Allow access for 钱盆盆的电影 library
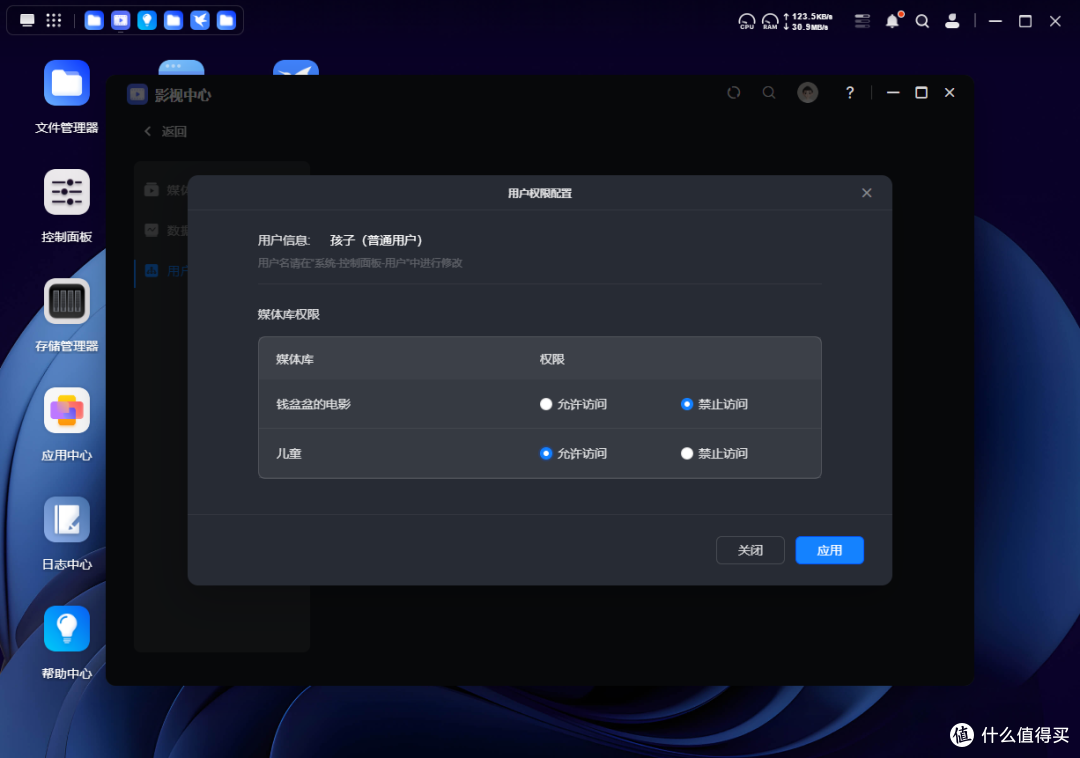Screen dimensions: 1080x758 click(x=546, y=404)
